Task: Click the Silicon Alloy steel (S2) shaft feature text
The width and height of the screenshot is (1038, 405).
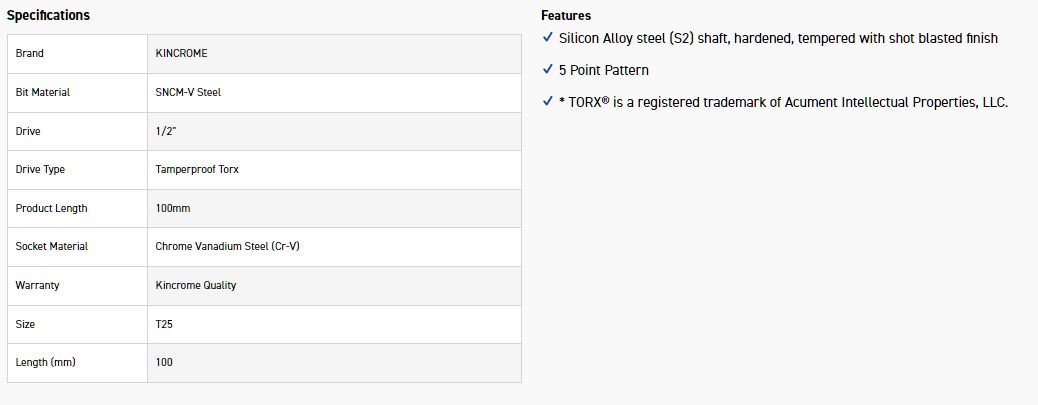Action: [778, 38]
